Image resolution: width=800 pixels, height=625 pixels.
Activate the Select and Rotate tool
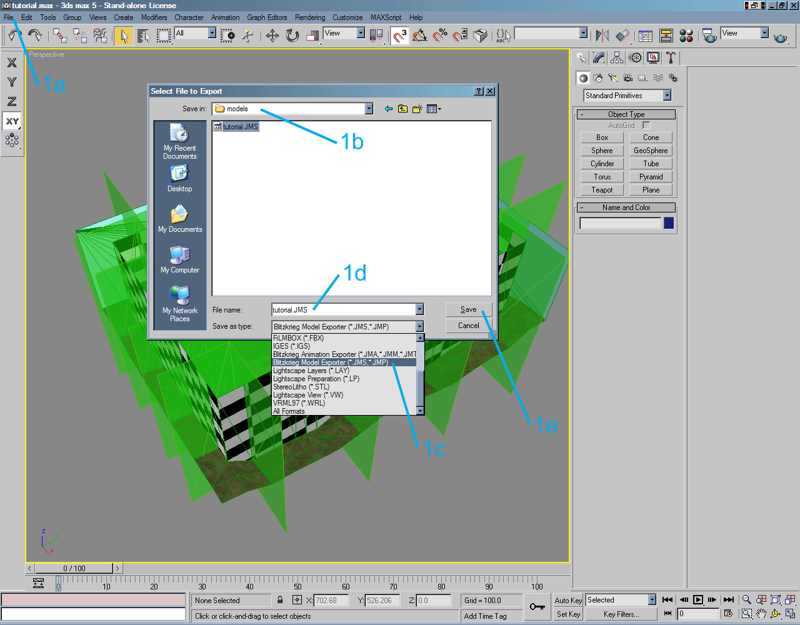coord(292,35)
